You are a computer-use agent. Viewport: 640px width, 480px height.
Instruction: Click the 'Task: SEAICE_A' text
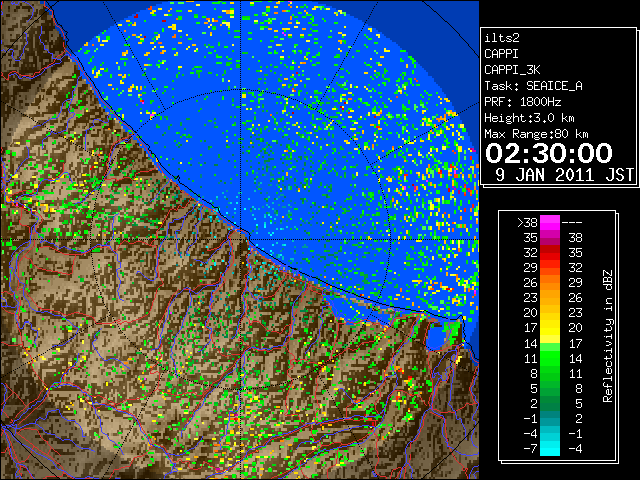pos(533,86)
